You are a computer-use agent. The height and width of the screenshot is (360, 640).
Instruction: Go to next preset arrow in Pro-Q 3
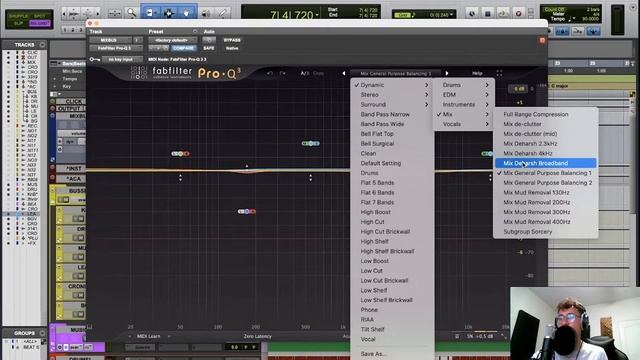click(447, 73)
